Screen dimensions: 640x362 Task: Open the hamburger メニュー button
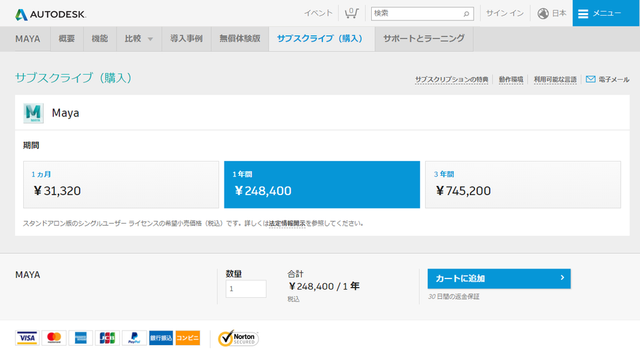[x=606, y=13]
